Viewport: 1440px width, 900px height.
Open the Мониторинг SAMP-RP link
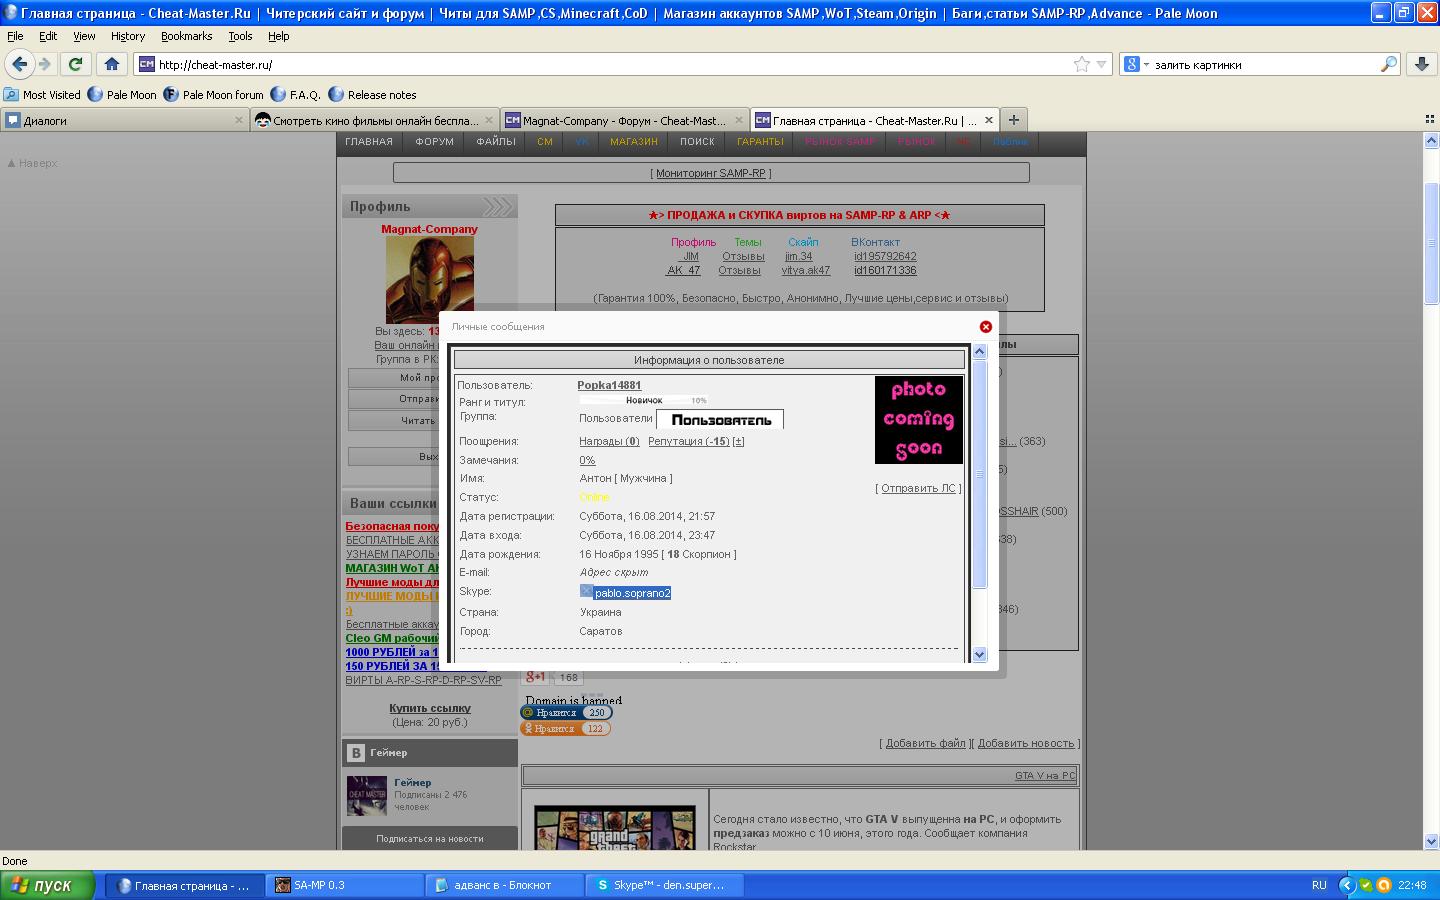click(x=711, y=173)
